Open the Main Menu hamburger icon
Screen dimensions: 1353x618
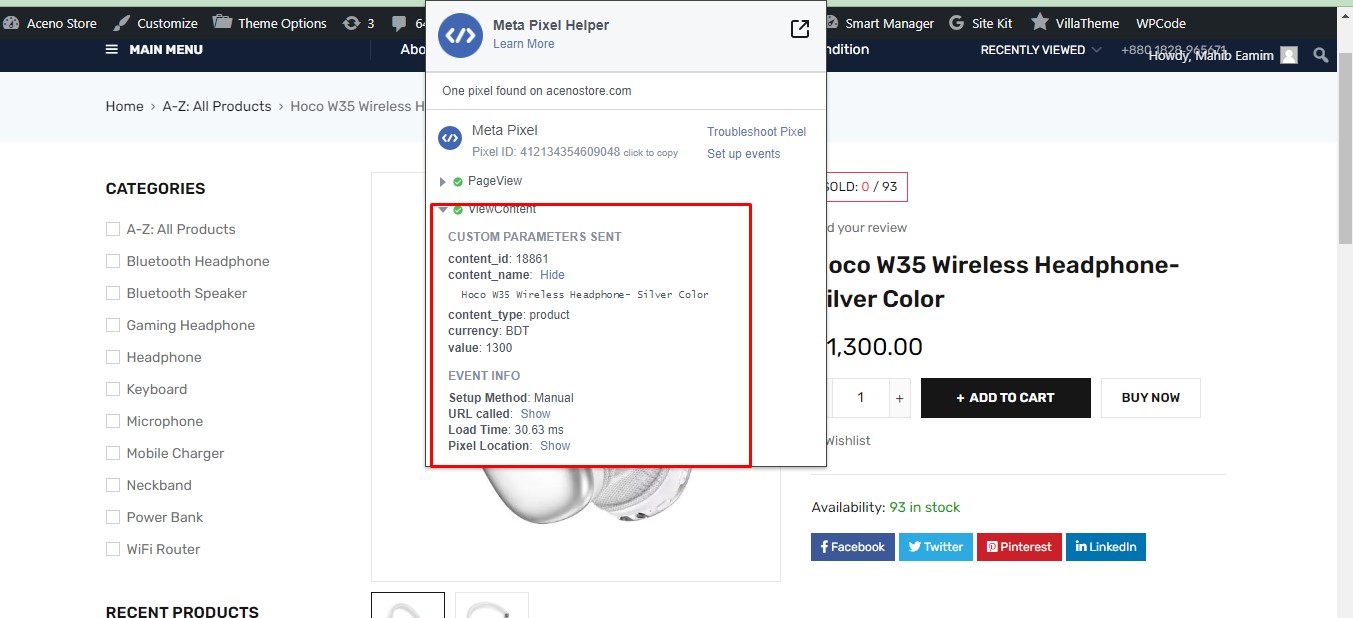pyautogui.click(x=111, y=50)
